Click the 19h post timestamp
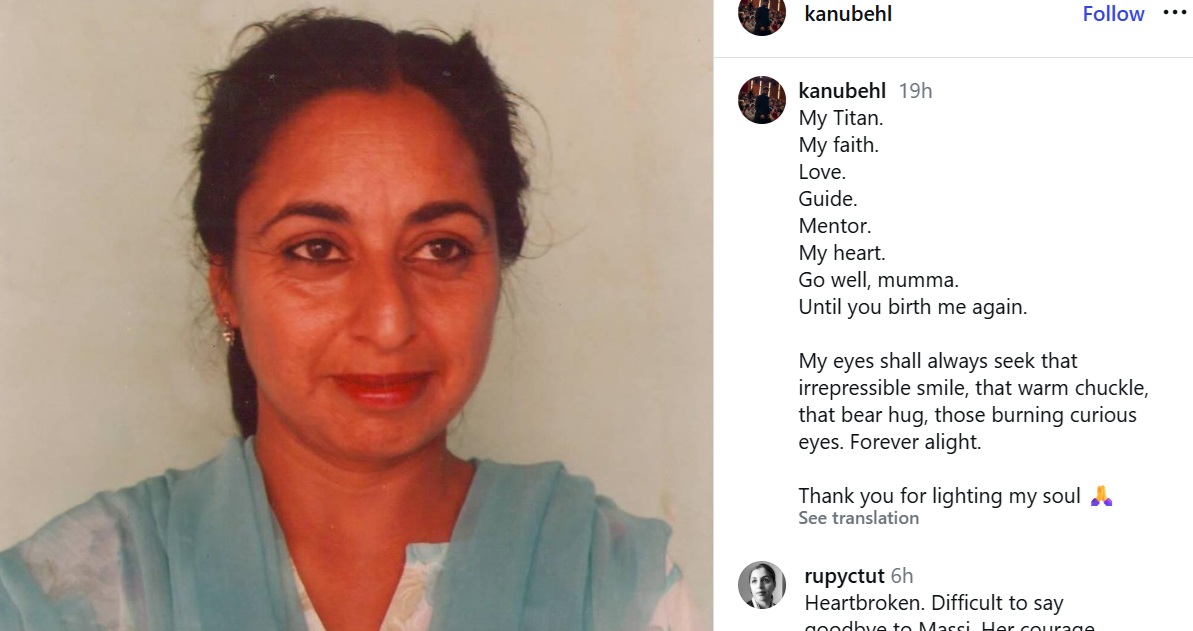 915,91
